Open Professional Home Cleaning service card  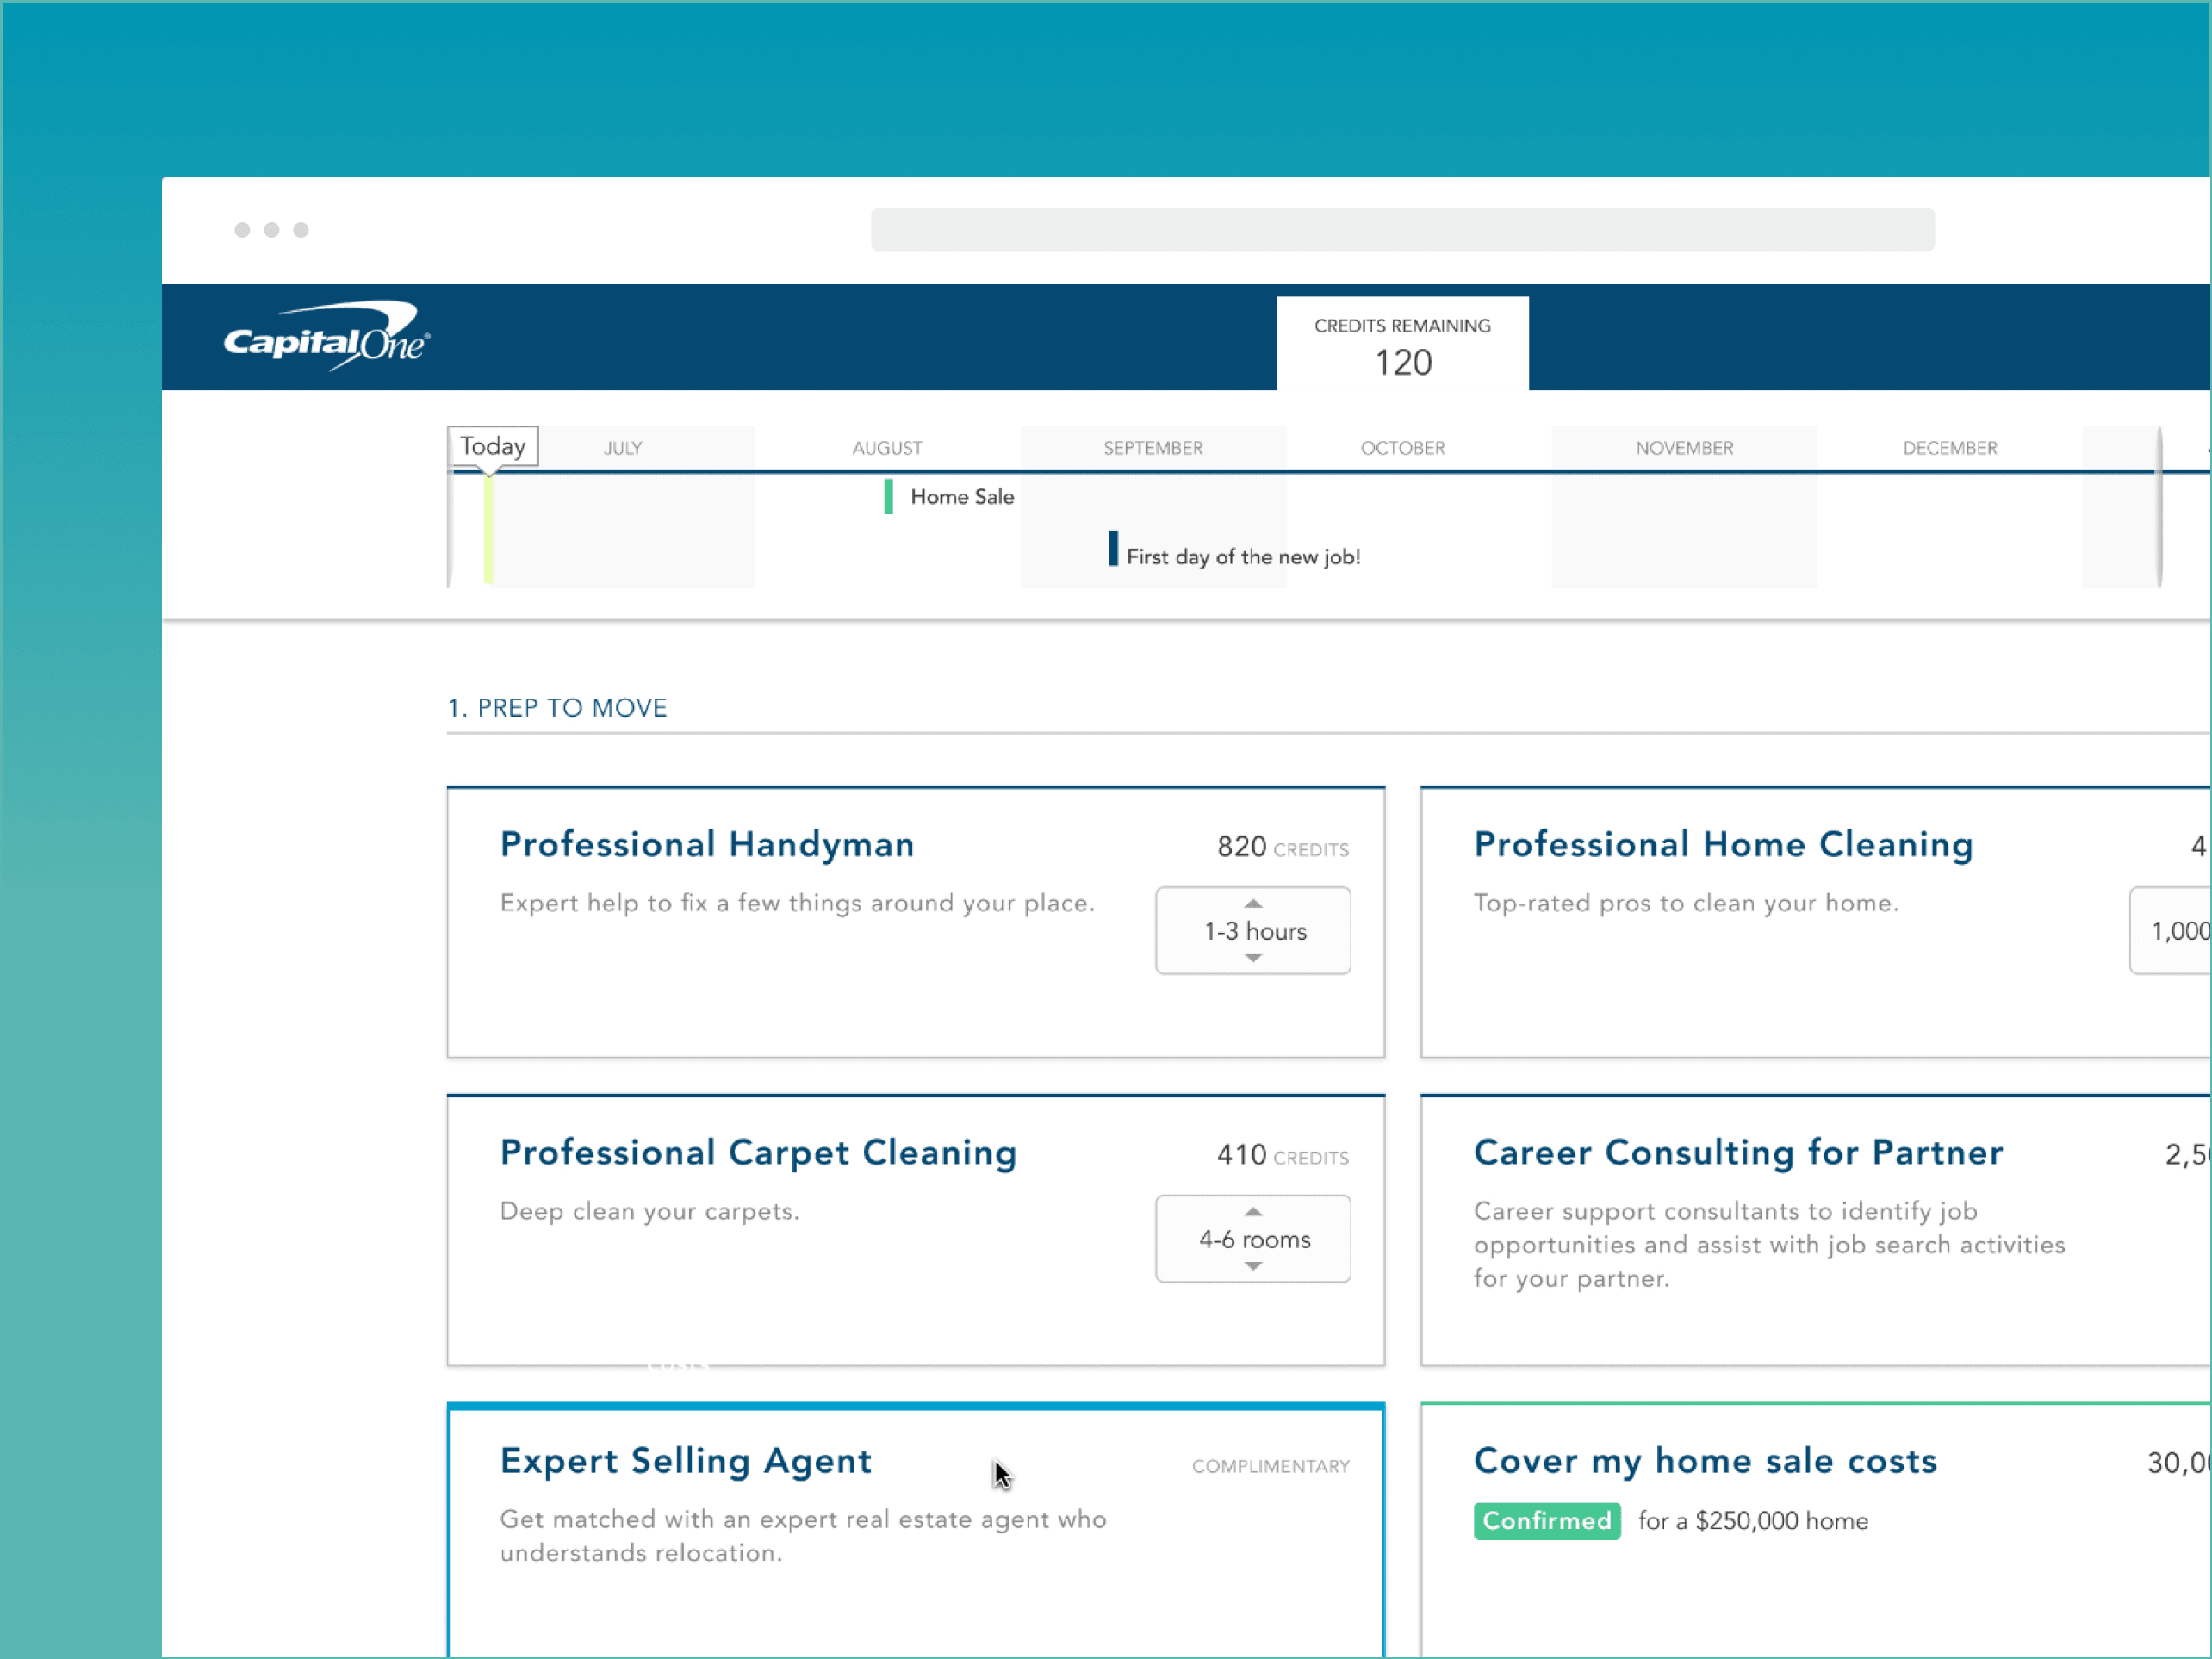pyautogui.click(x=1722, y=844)
